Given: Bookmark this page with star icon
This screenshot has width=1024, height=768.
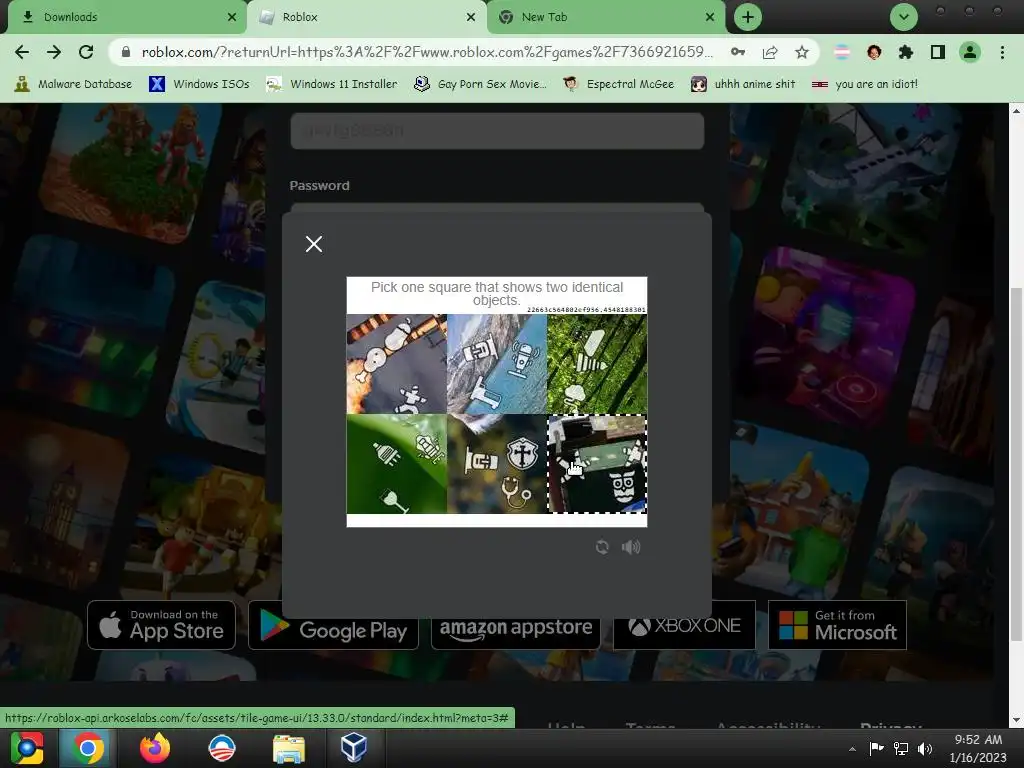Looking at the screenshot, I should [802, 52].
